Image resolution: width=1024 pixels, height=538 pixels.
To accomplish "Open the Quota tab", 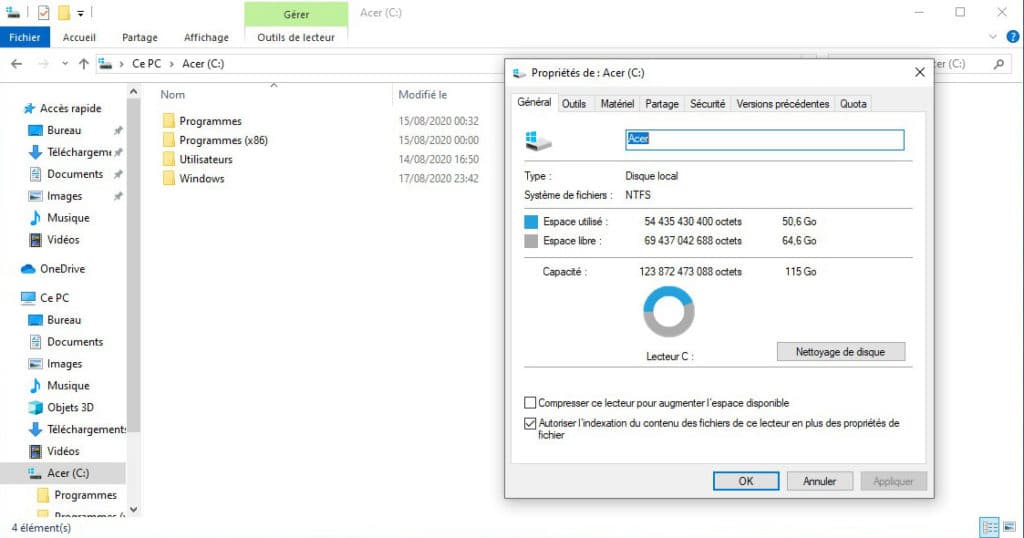I will (853, 104).
